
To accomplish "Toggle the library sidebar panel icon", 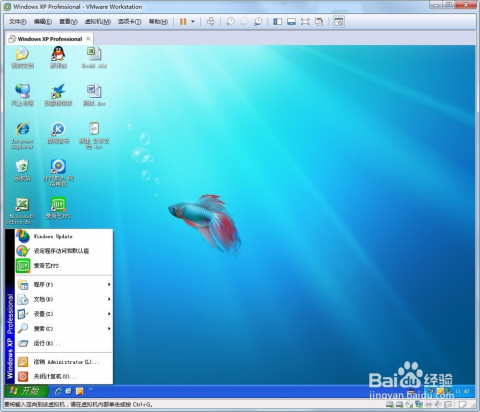I will pos(277,22).
